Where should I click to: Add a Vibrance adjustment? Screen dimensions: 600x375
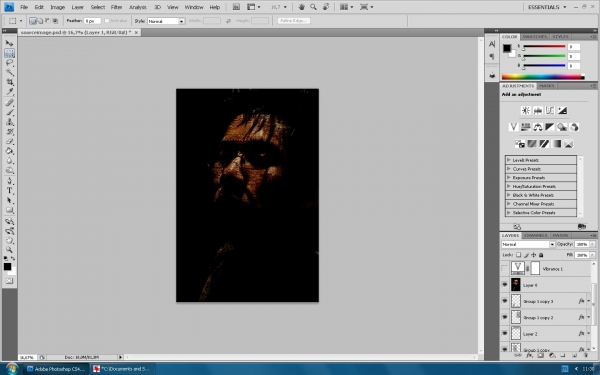pyautogui.click(x=513, y=127)
